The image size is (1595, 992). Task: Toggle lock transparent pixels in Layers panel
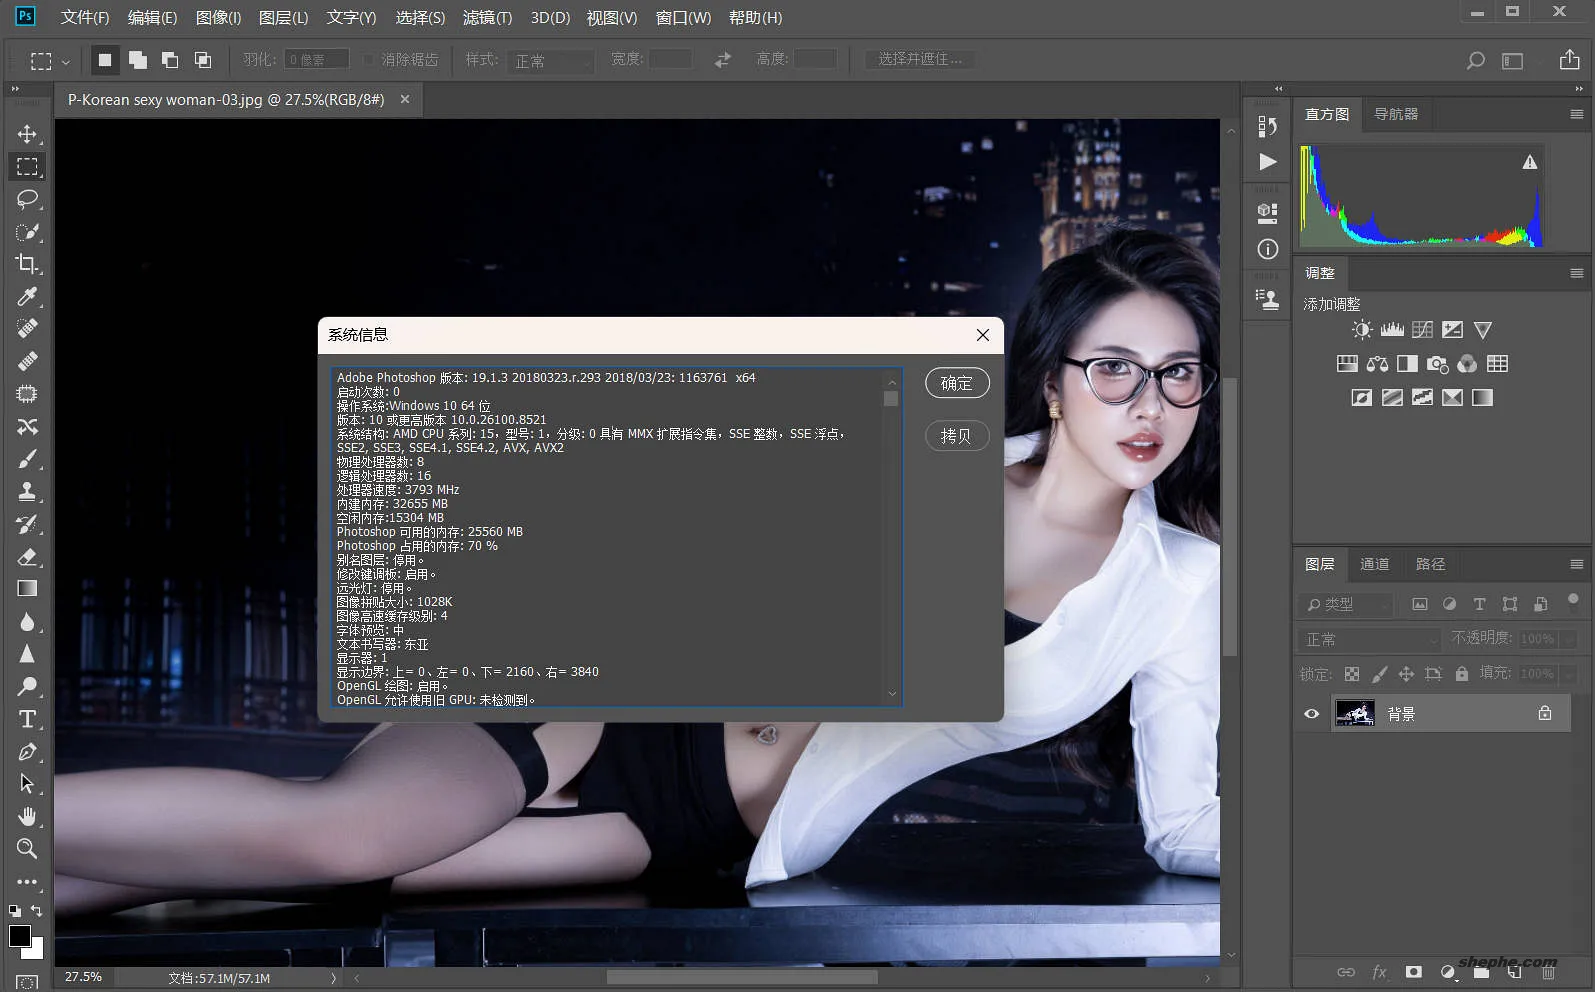coord(1352,674)
